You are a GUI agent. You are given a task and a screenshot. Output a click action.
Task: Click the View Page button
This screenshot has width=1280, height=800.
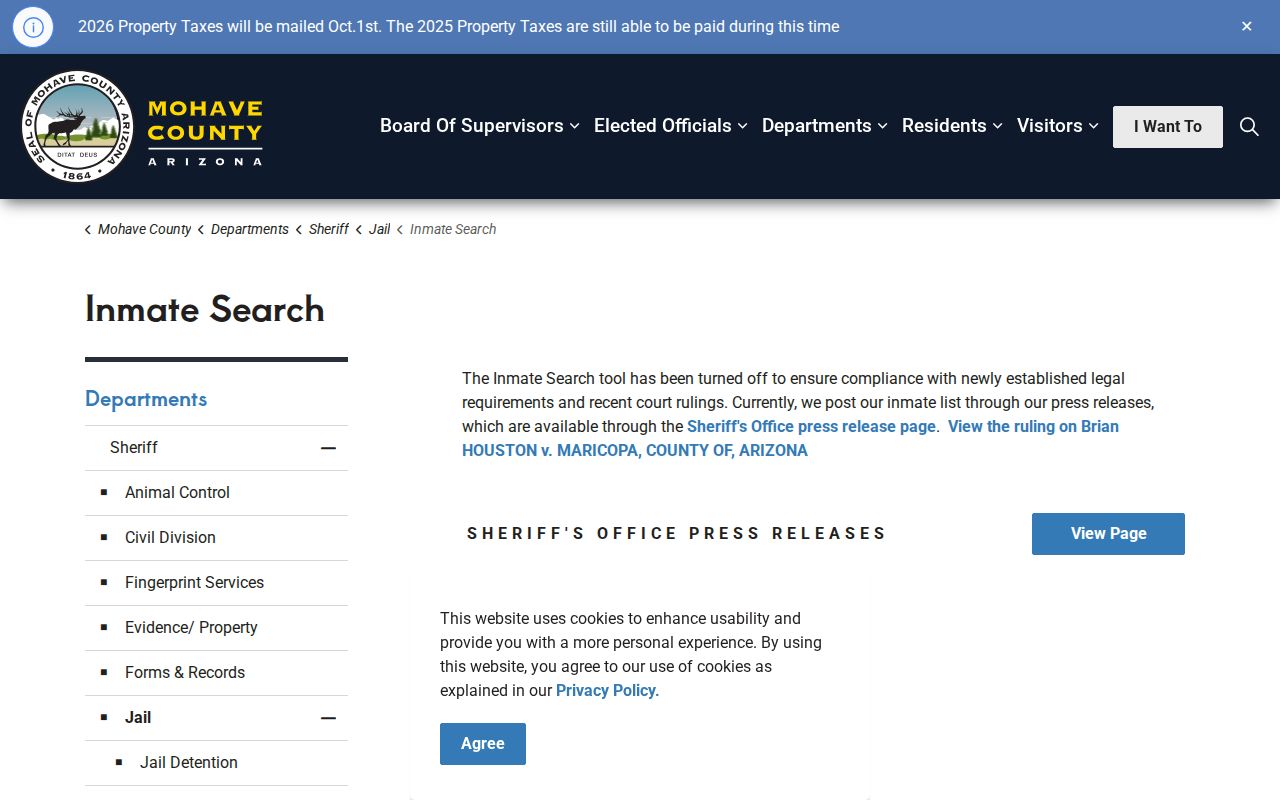click(x=1108, y=534)
